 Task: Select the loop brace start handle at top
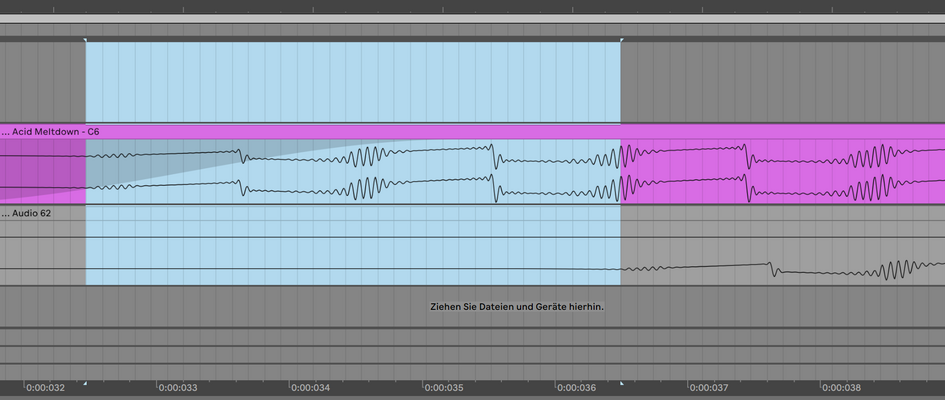pyautogui.click(x=86, y=40)
